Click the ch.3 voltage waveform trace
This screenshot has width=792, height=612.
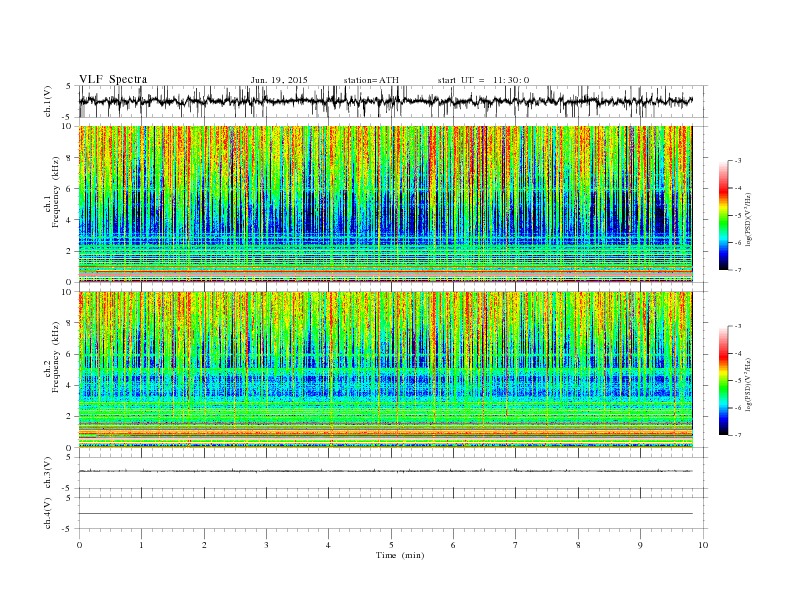point(386,471)
